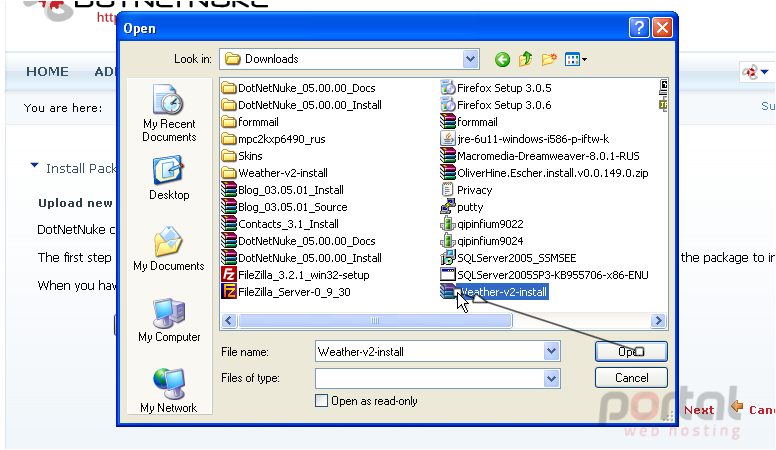Select the Firefox Setup 3.0.6 file
The width and height of the screenshot is (776, 450).
tap(496, 105)
